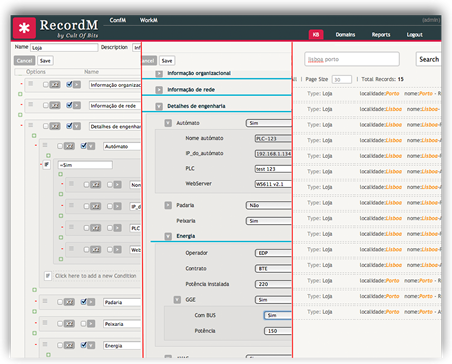Collapse the GGE group in the form preview
The image size is (452, 364).
point(177,299)
